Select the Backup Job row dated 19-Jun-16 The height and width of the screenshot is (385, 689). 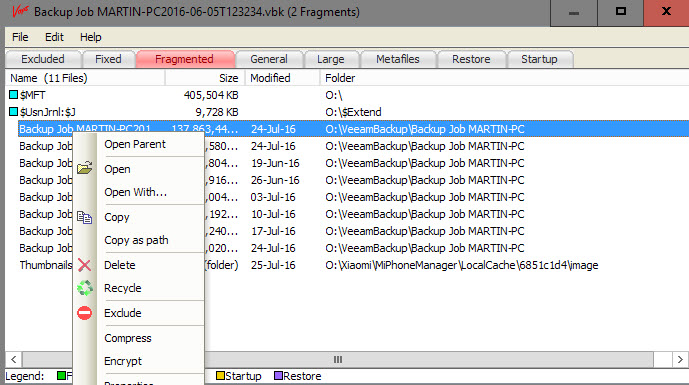point(347,163)
